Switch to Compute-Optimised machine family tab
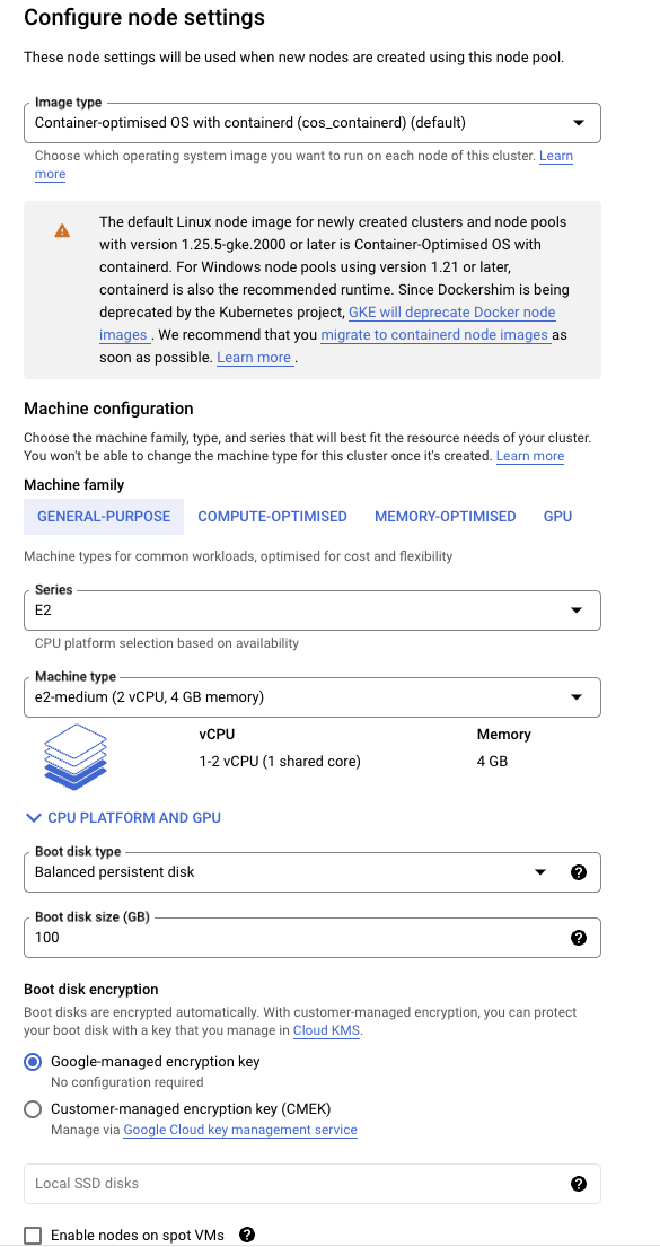 (x=272, y=516)
